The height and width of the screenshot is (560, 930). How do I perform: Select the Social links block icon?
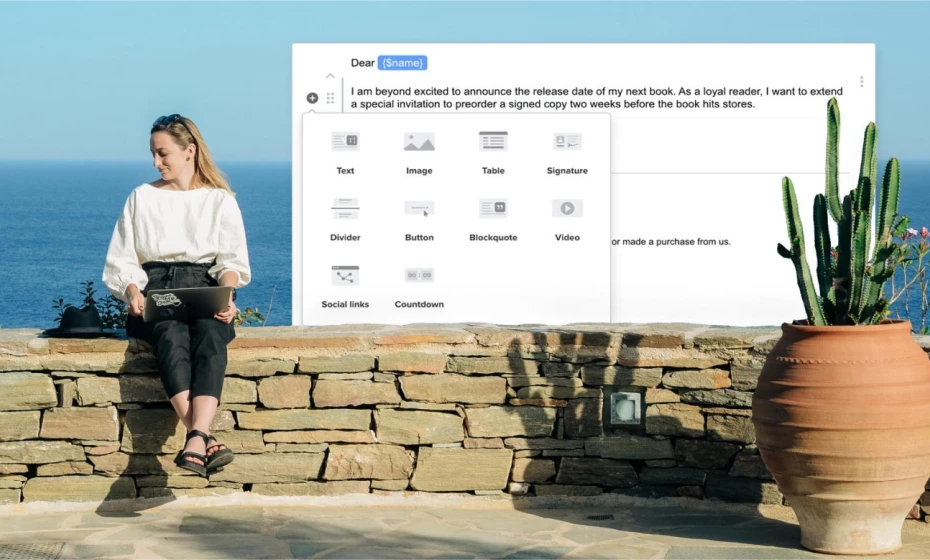(345, 275)
